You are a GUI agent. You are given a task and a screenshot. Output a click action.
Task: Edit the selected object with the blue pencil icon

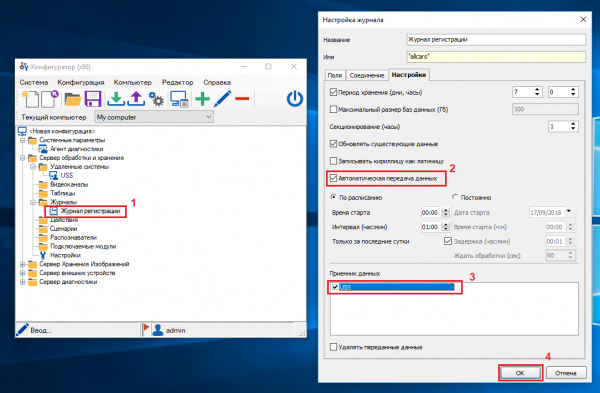222,99
